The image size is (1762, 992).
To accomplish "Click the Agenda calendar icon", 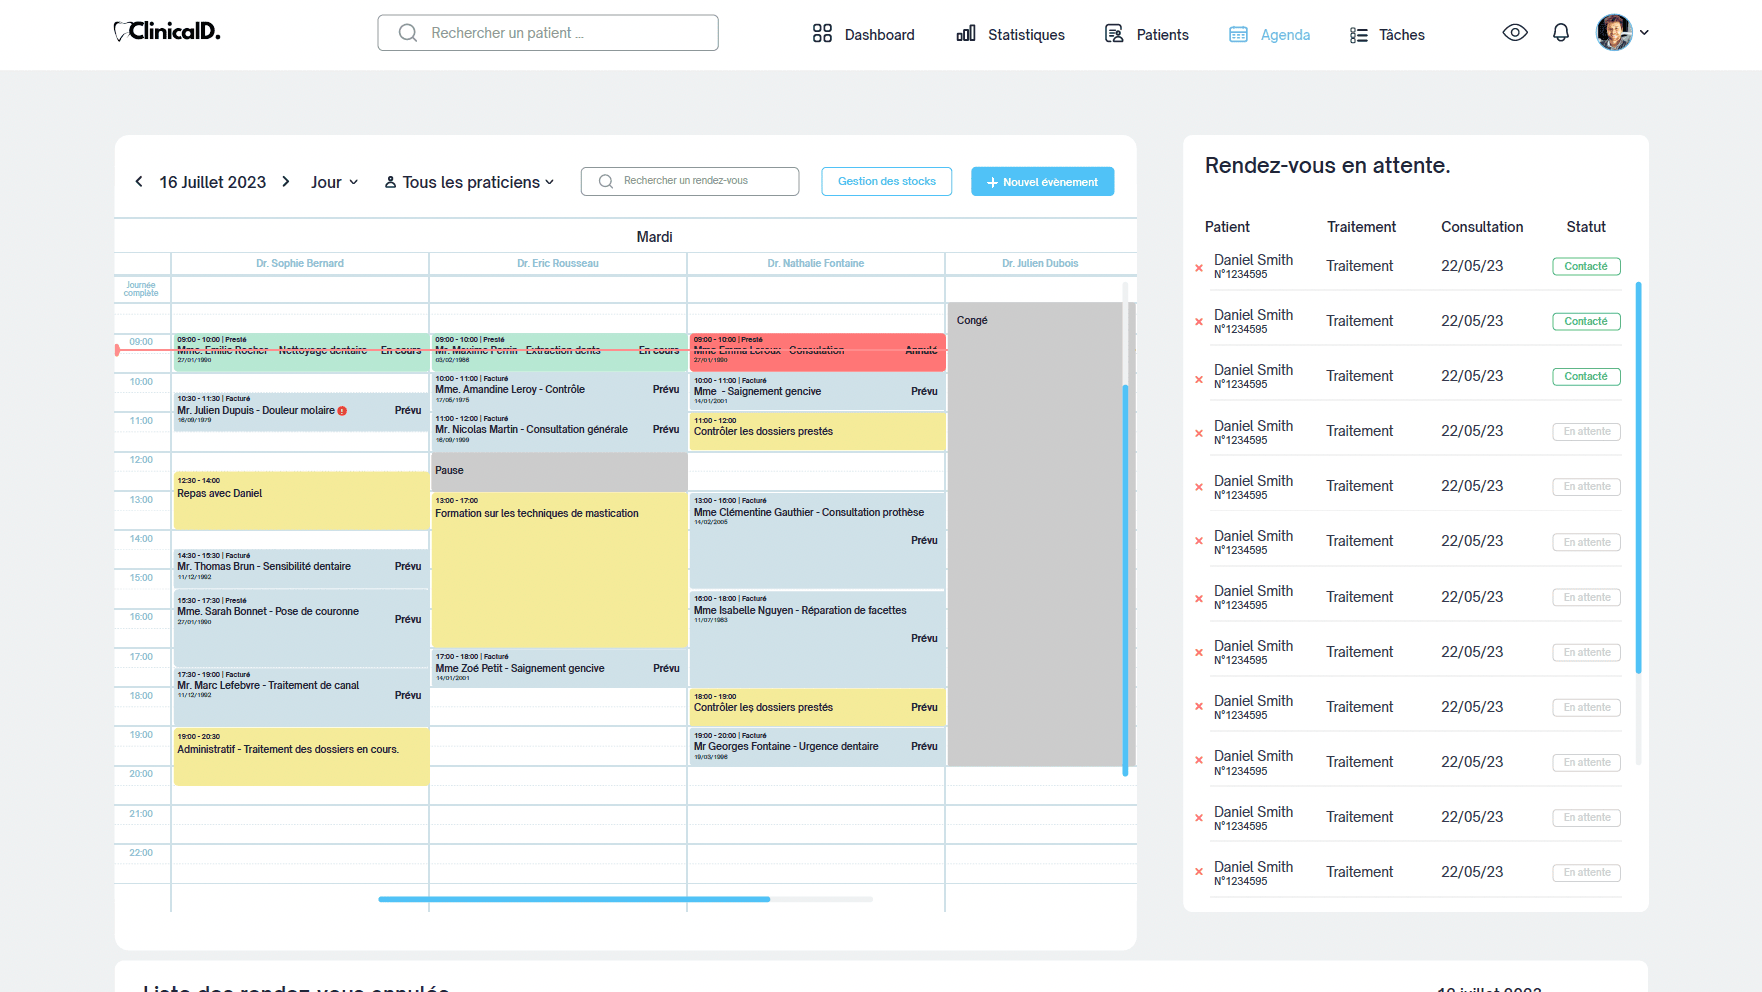I will (x=1238, y=35).
